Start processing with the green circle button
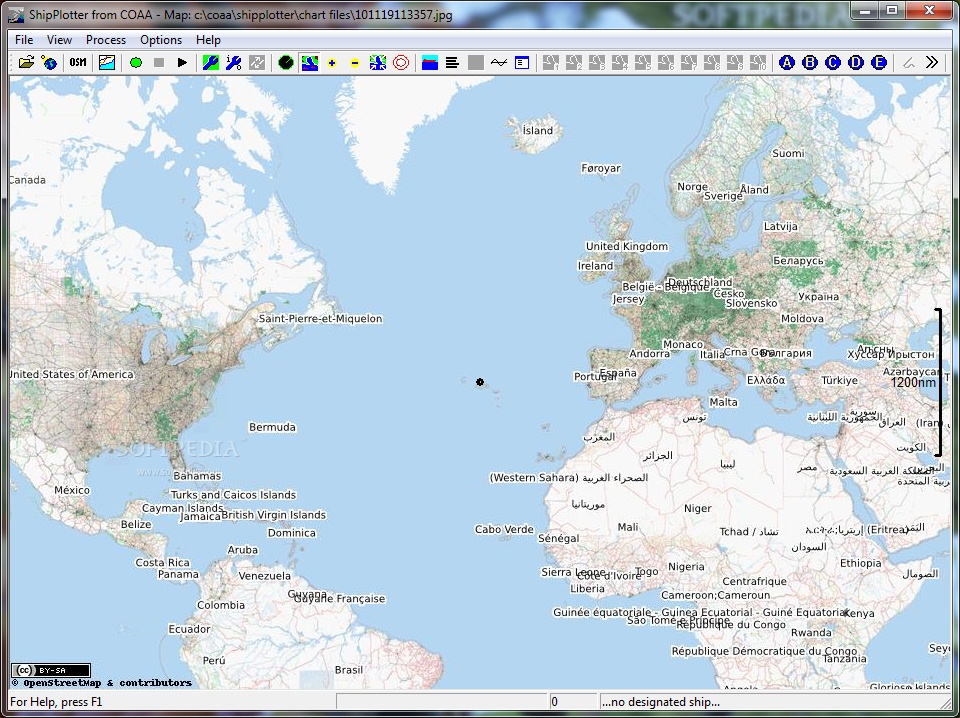The width and height of the screenshot is (960, 718). pyautogui.click(x=136, y=62)
